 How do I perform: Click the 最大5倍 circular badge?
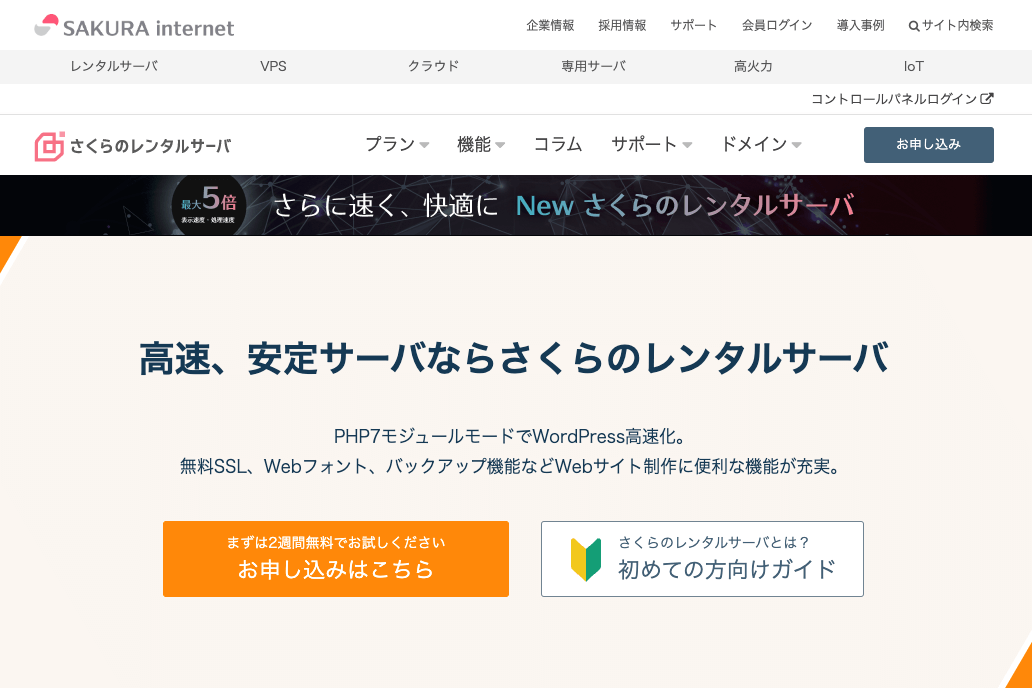[x=208, y=205]
